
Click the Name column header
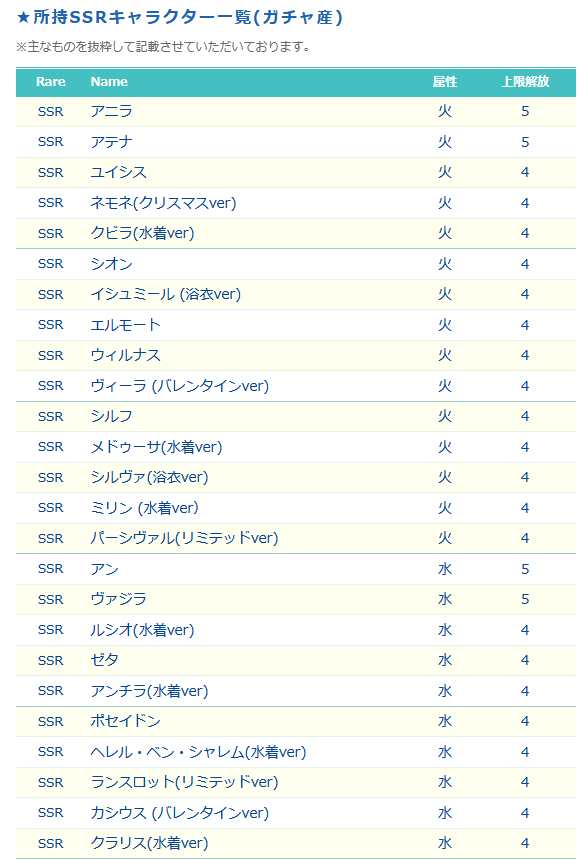click(x=109, y=82)
